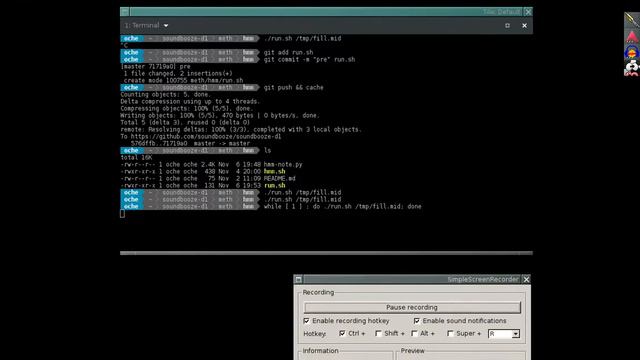Click the 'Counting objects: 5, done.' line
Screen dimensions: 640x360
pyautogui.click(x=166, y=95)
